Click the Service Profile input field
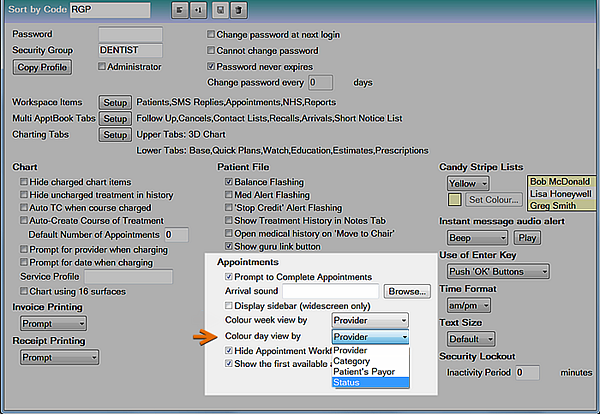 (128, 277)
